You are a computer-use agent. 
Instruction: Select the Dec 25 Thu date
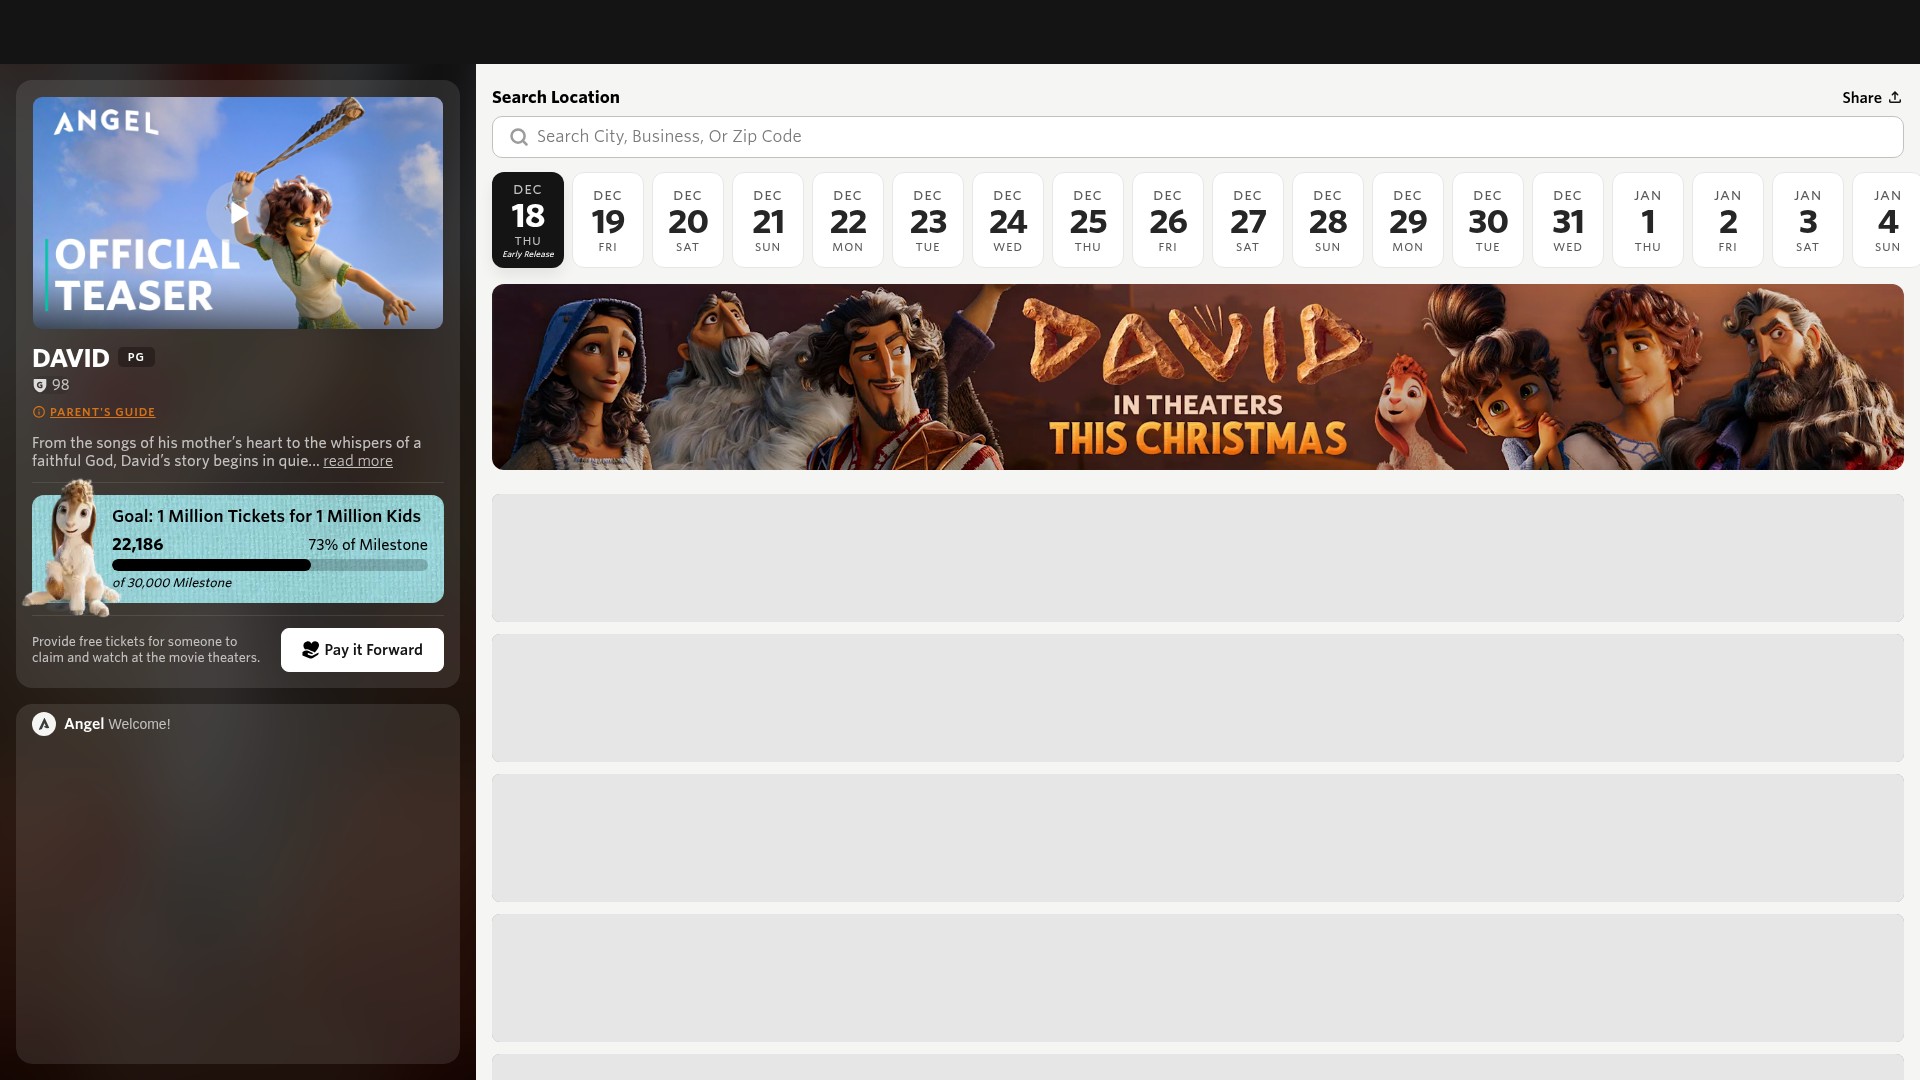pyautogui.click(x=1088, y=220)
